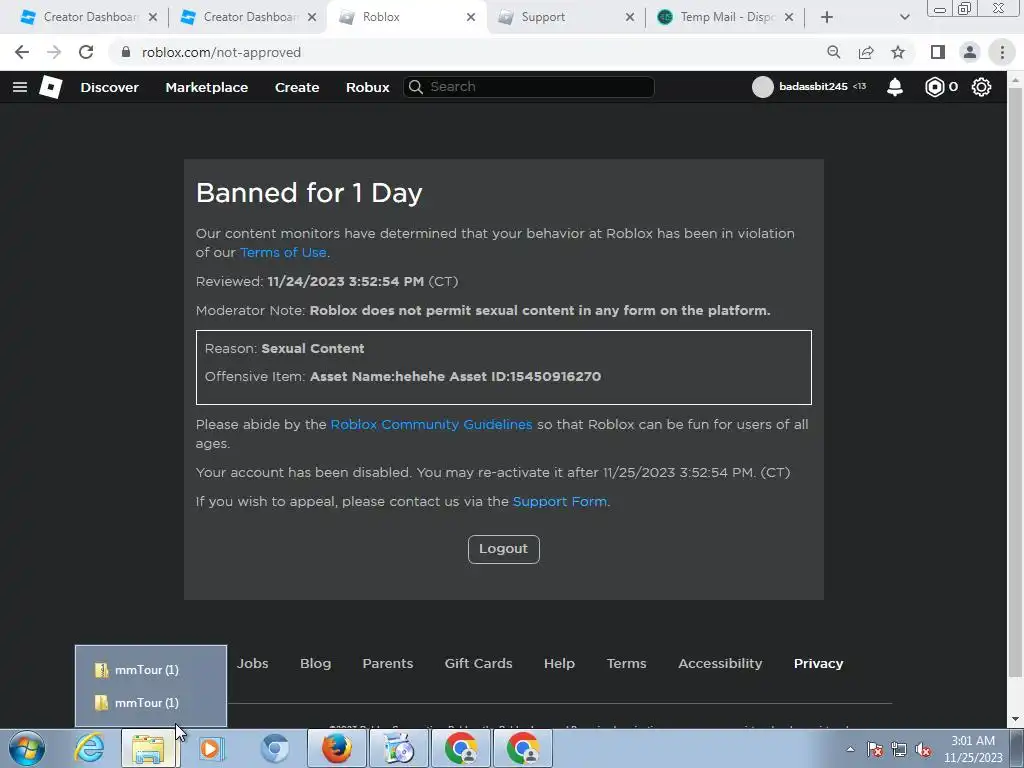1024x768 pixels.
Task: Open the Parents footer link
Action: 387,664
